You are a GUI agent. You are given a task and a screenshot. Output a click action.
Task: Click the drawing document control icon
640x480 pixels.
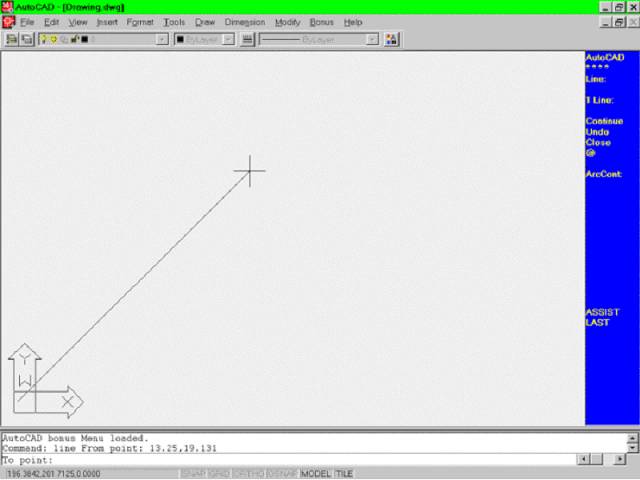(x=8, y=22)
